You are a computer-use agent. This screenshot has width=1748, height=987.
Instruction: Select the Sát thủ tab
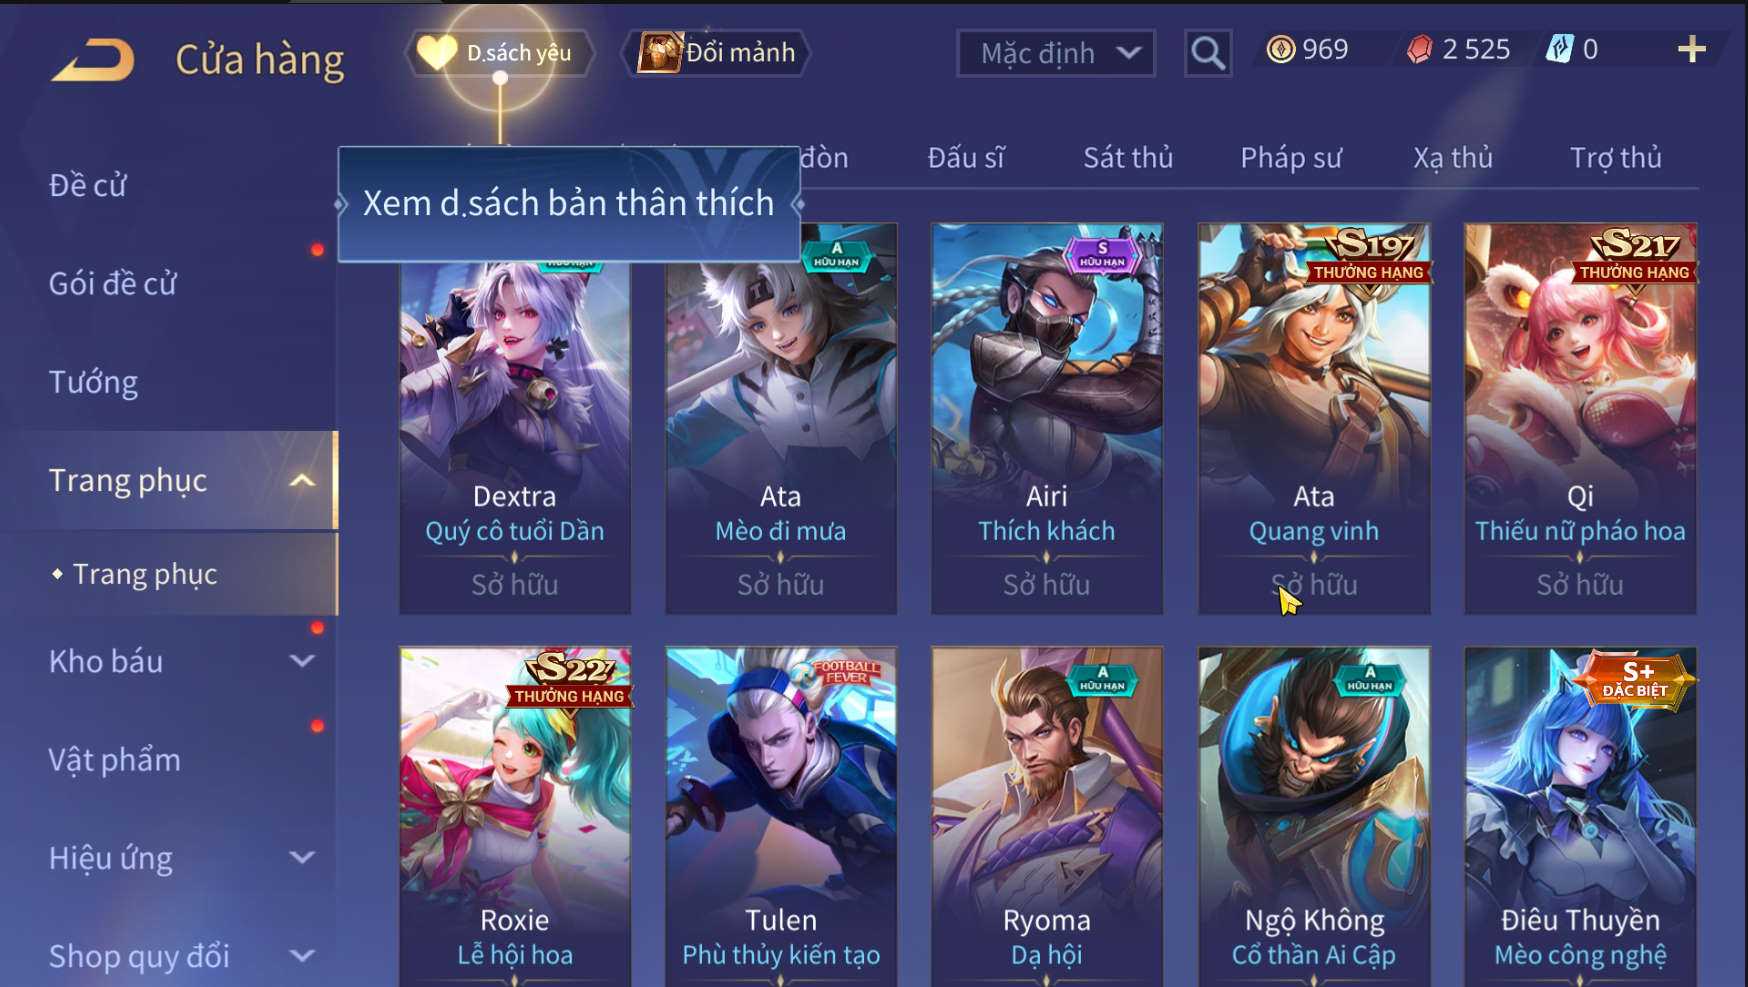(1128, 158)
